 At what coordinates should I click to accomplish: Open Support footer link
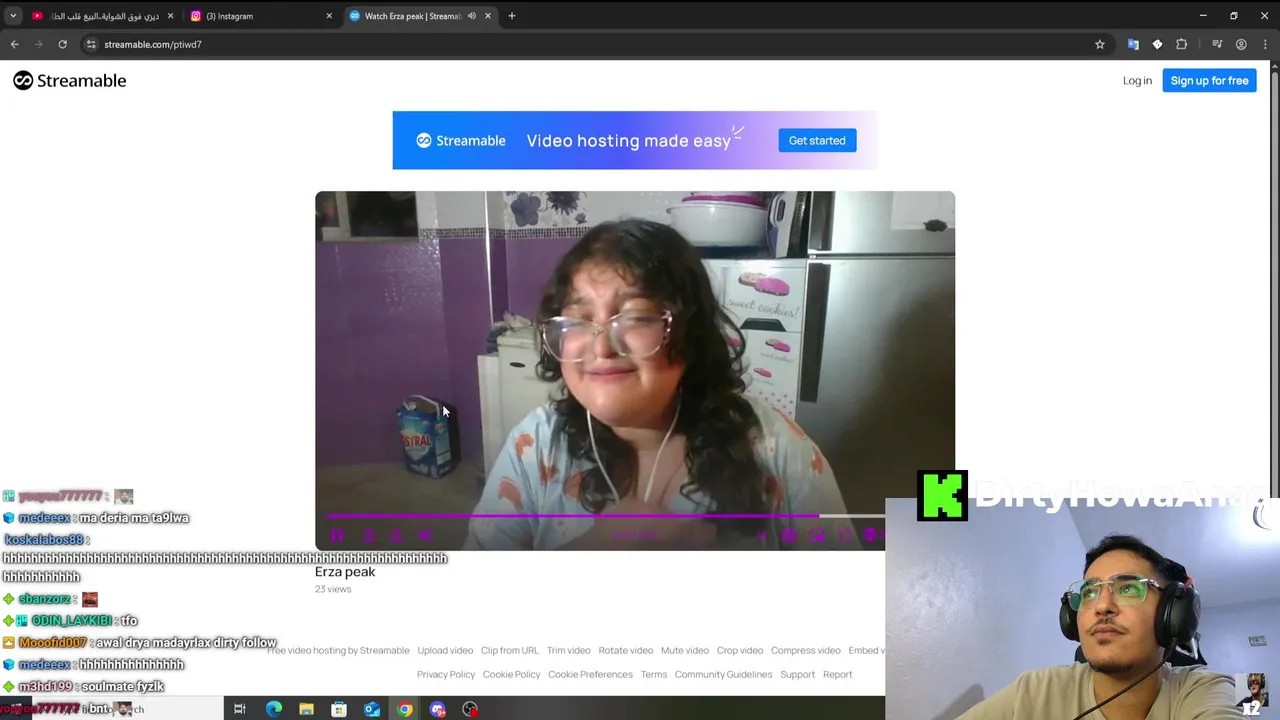click(x=797, y=674)
